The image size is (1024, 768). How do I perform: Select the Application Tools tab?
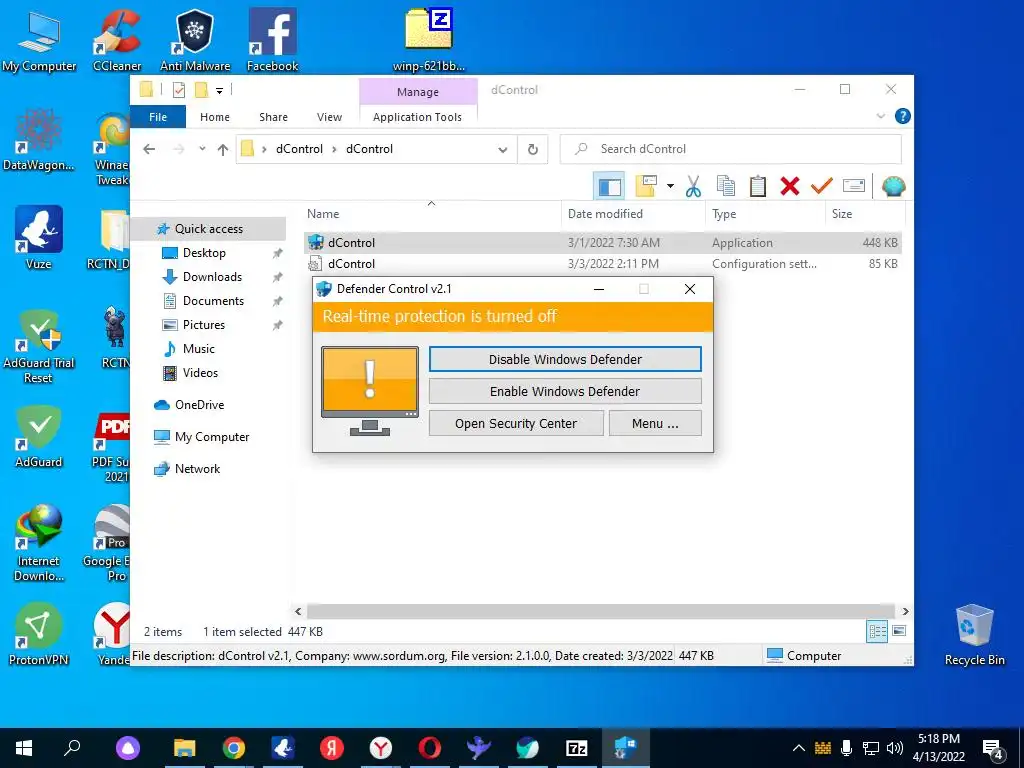417,117
